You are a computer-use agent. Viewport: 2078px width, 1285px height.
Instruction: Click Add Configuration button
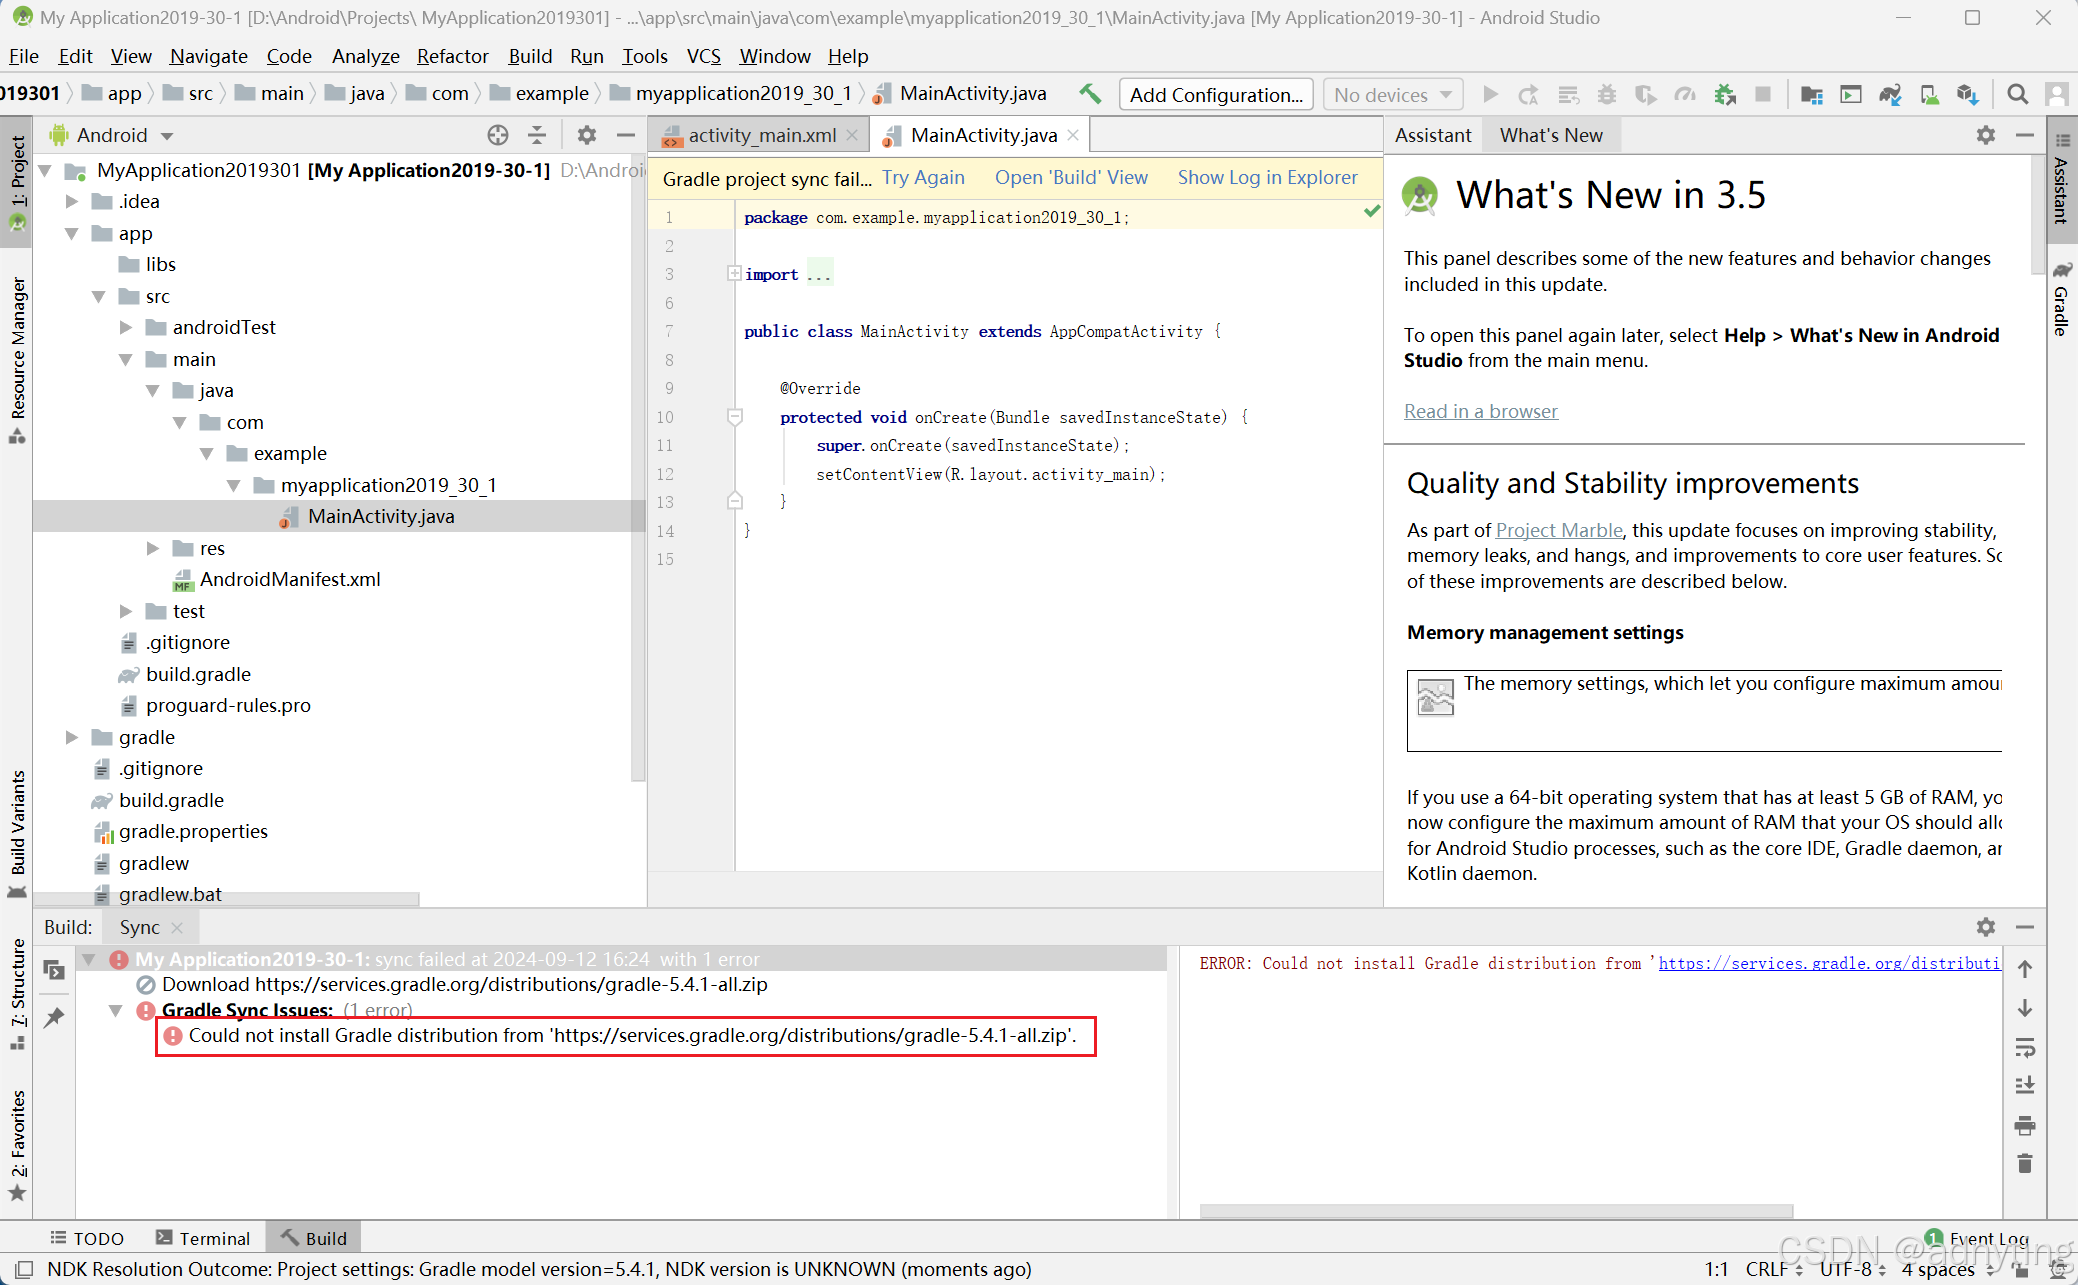click(x=1215, y=94)
